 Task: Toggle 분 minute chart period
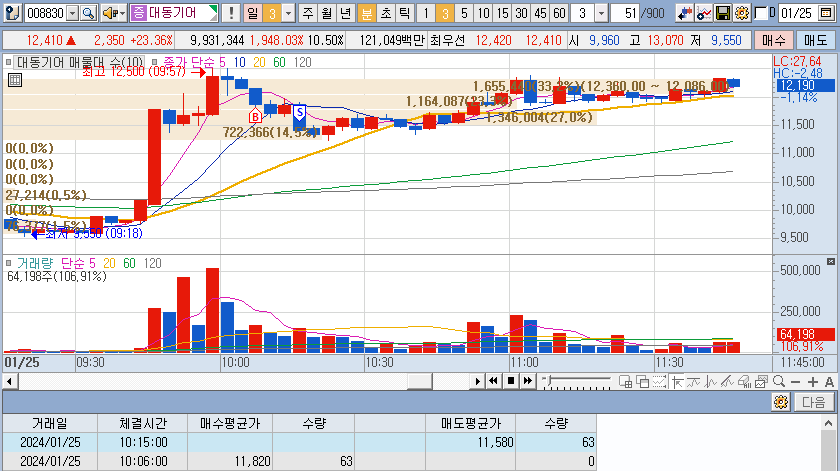(x=366, y=13)
